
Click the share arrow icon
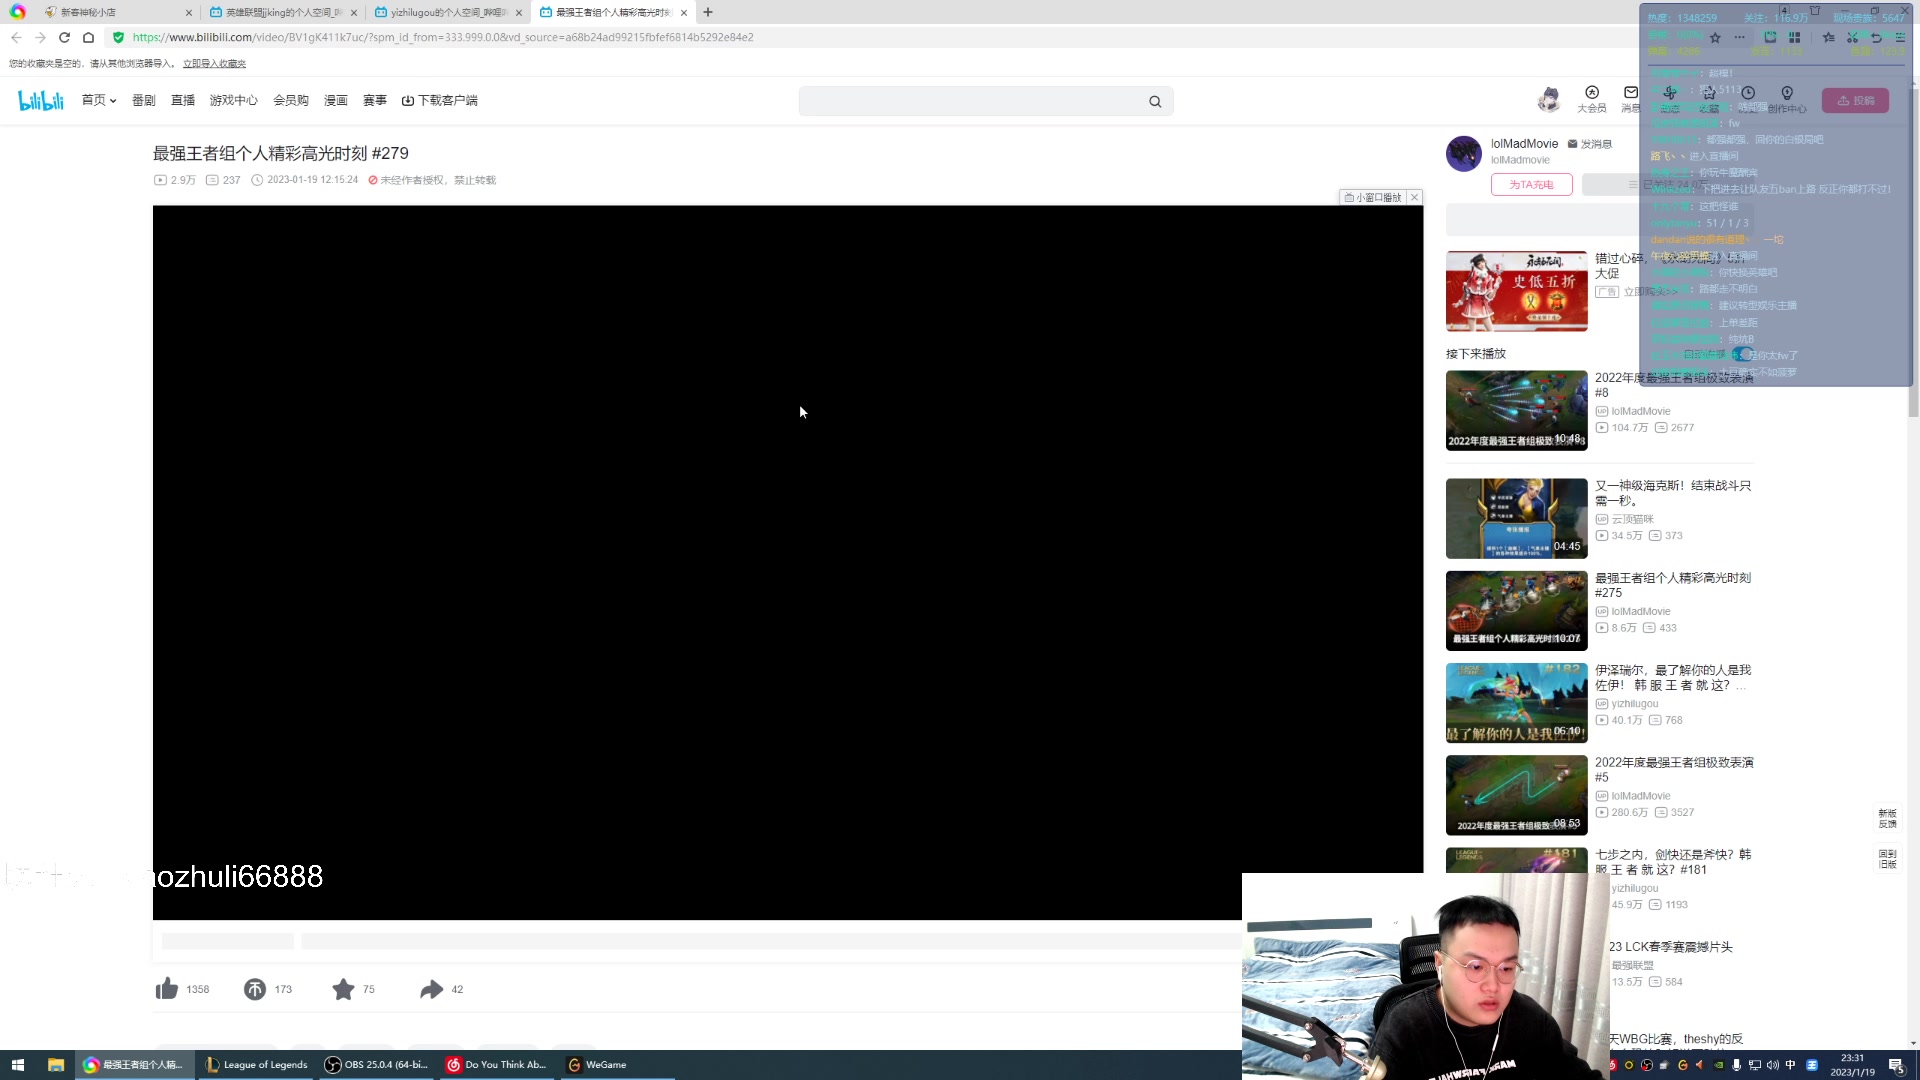click(x=431, y=989)
